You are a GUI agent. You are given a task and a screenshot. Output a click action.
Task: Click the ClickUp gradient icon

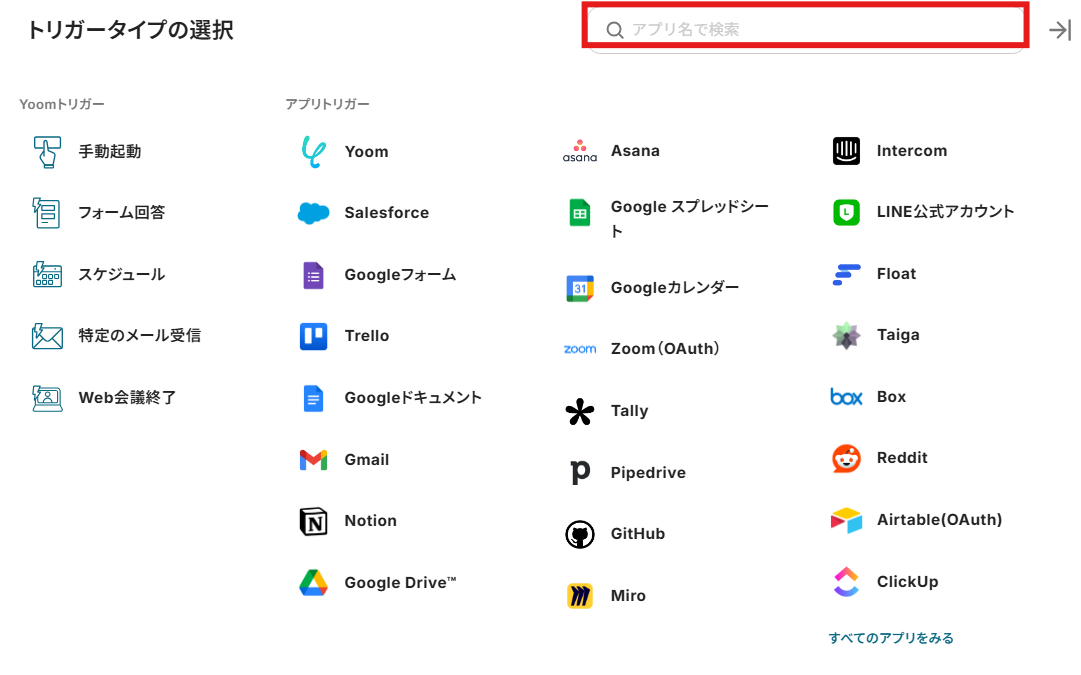[x=846, y=582]
